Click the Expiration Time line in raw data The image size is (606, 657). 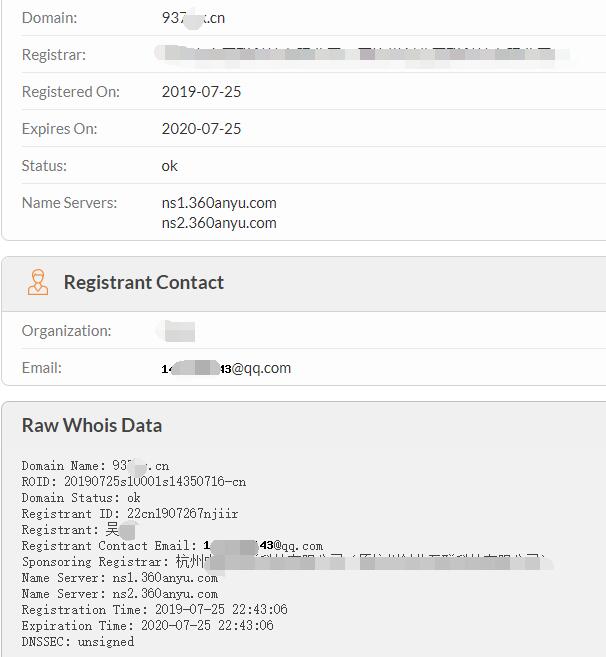pyautogui.click(x=148, y=626)
